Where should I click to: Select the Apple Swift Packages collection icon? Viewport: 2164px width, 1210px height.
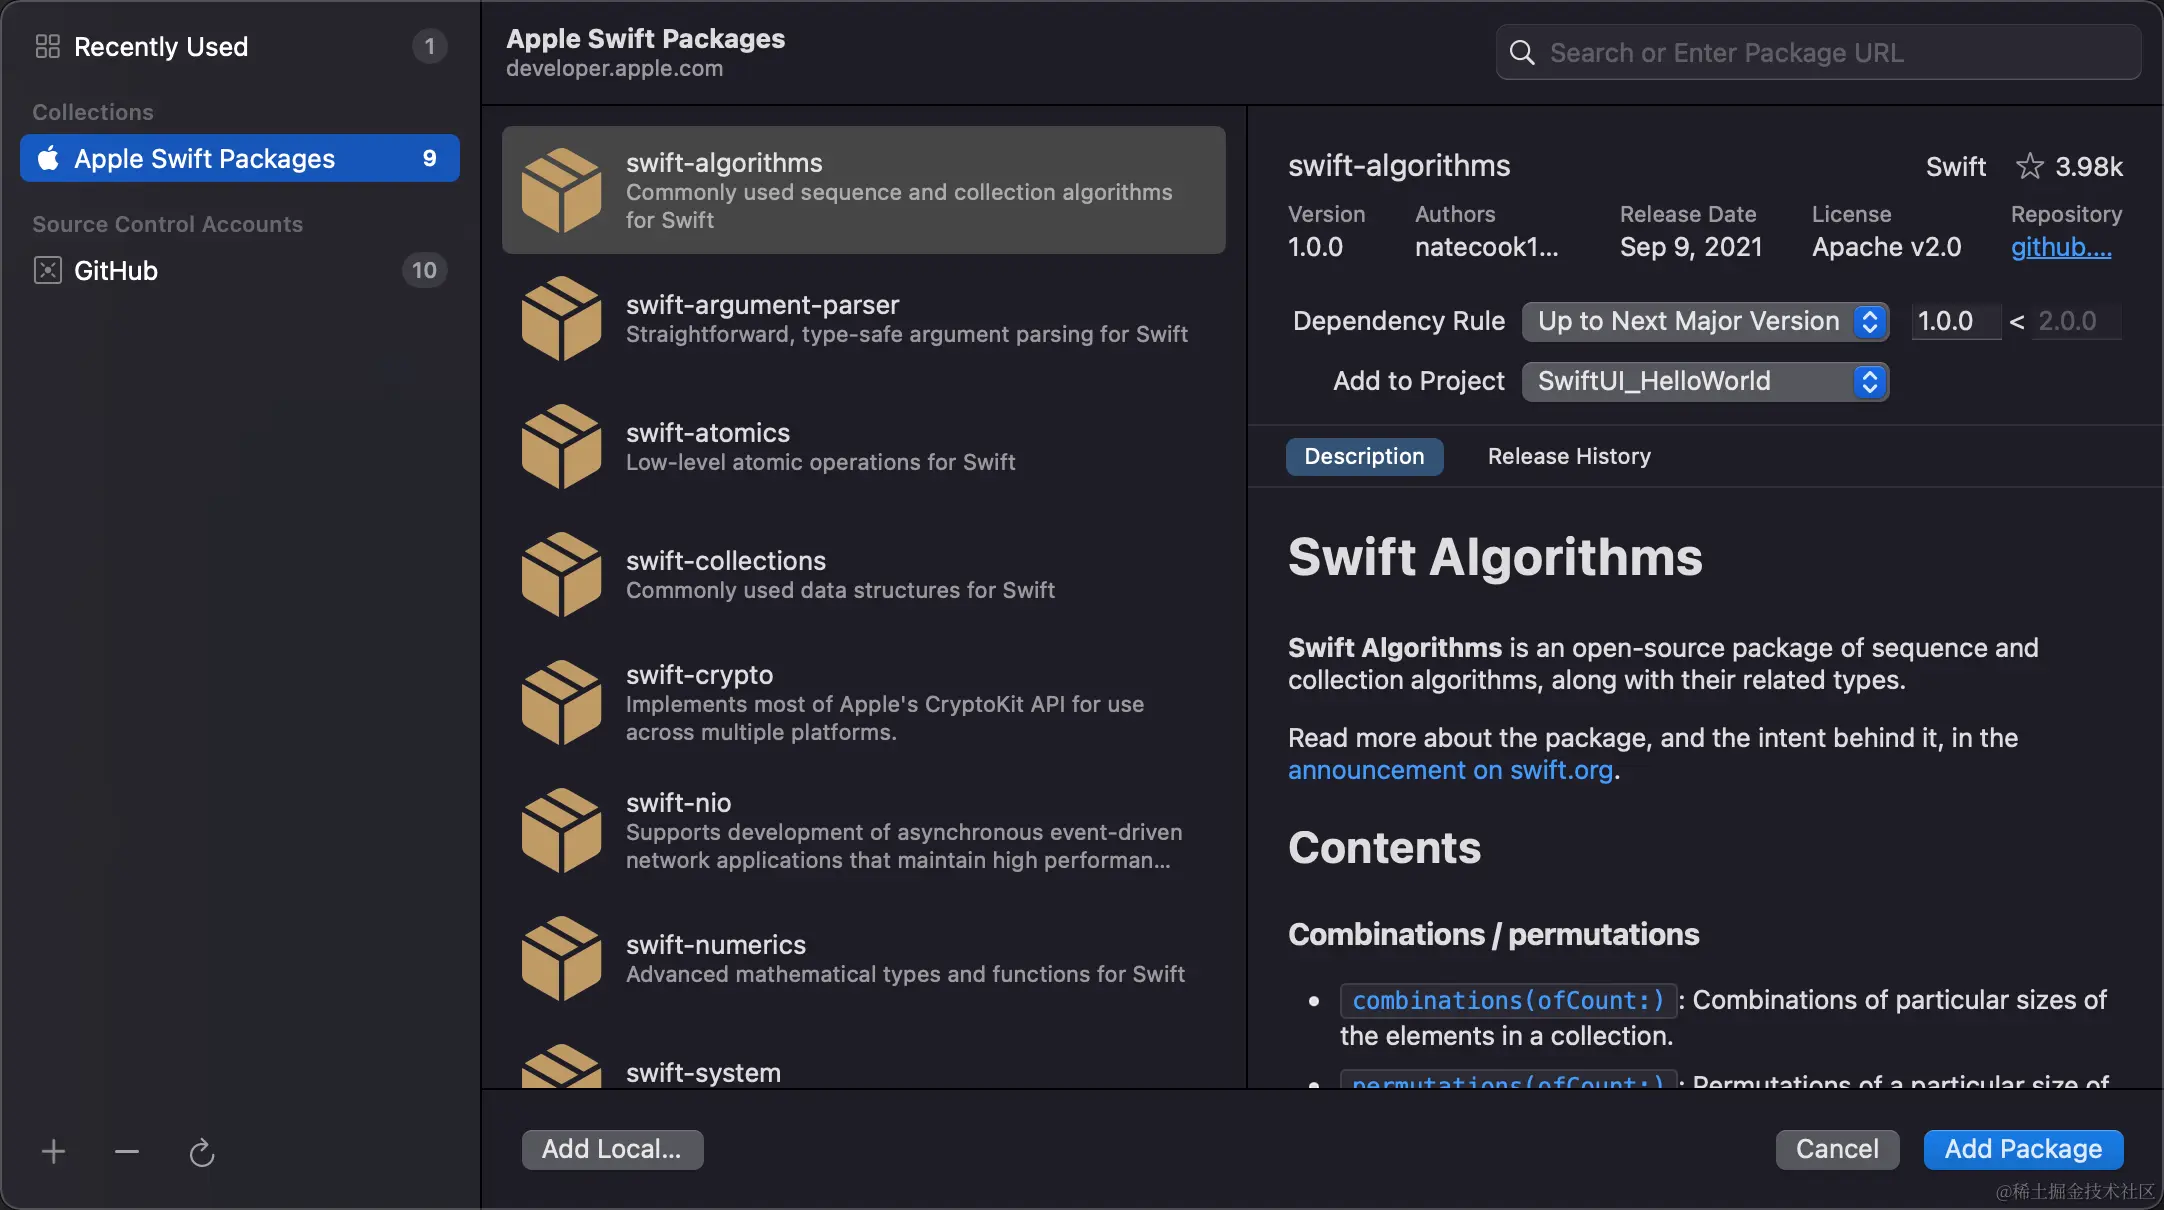[46, 158]
